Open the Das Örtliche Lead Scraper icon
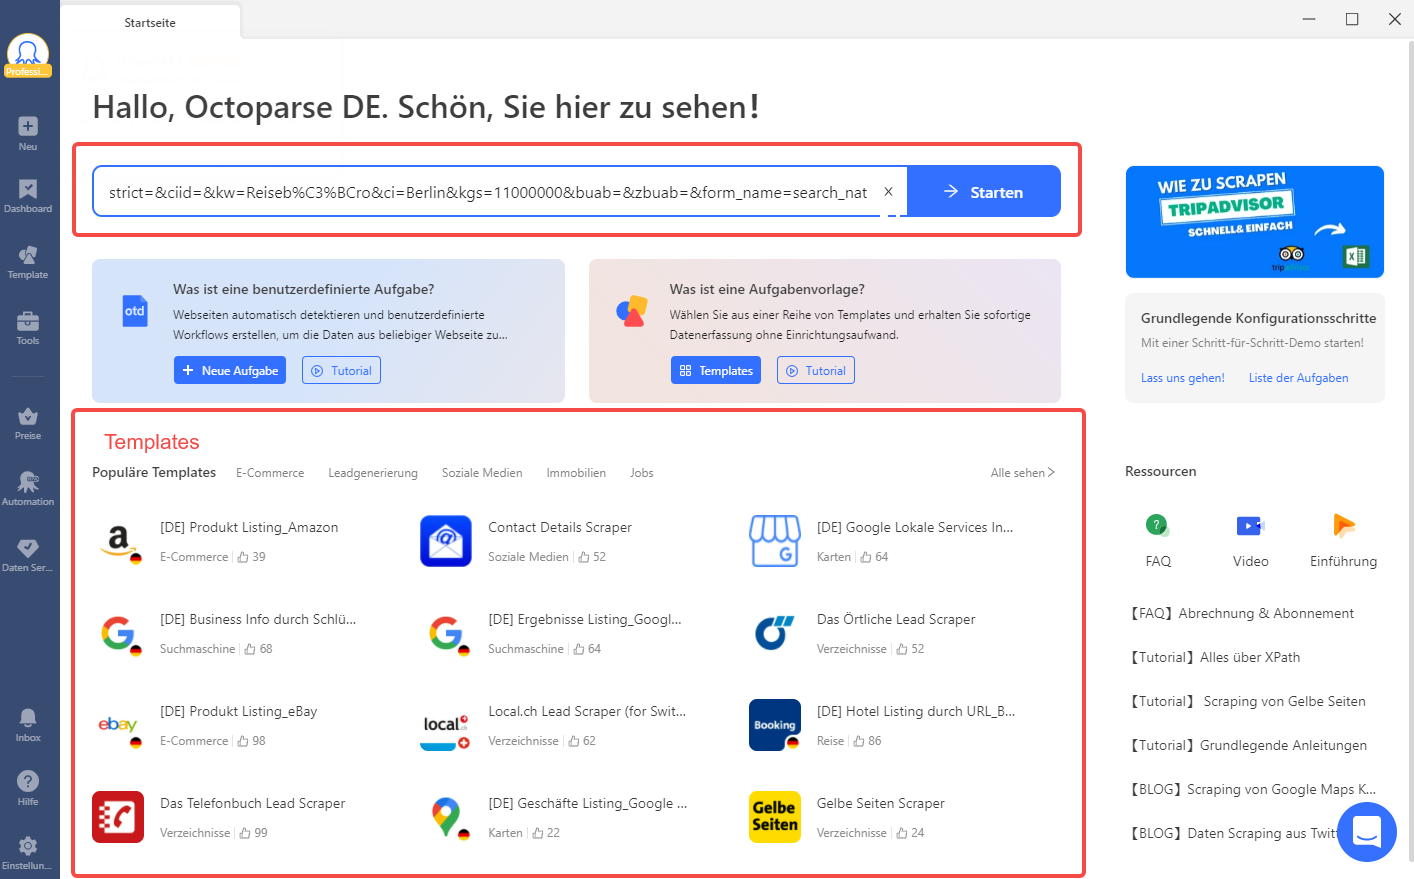 click(775, 633)
